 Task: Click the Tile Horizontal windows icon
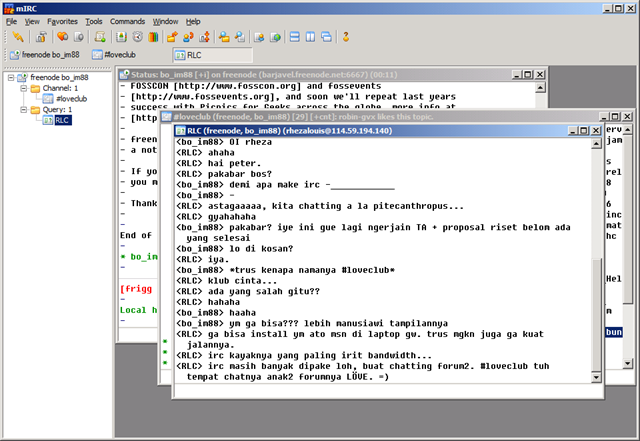pyautogui.click(x=294, y=37)
